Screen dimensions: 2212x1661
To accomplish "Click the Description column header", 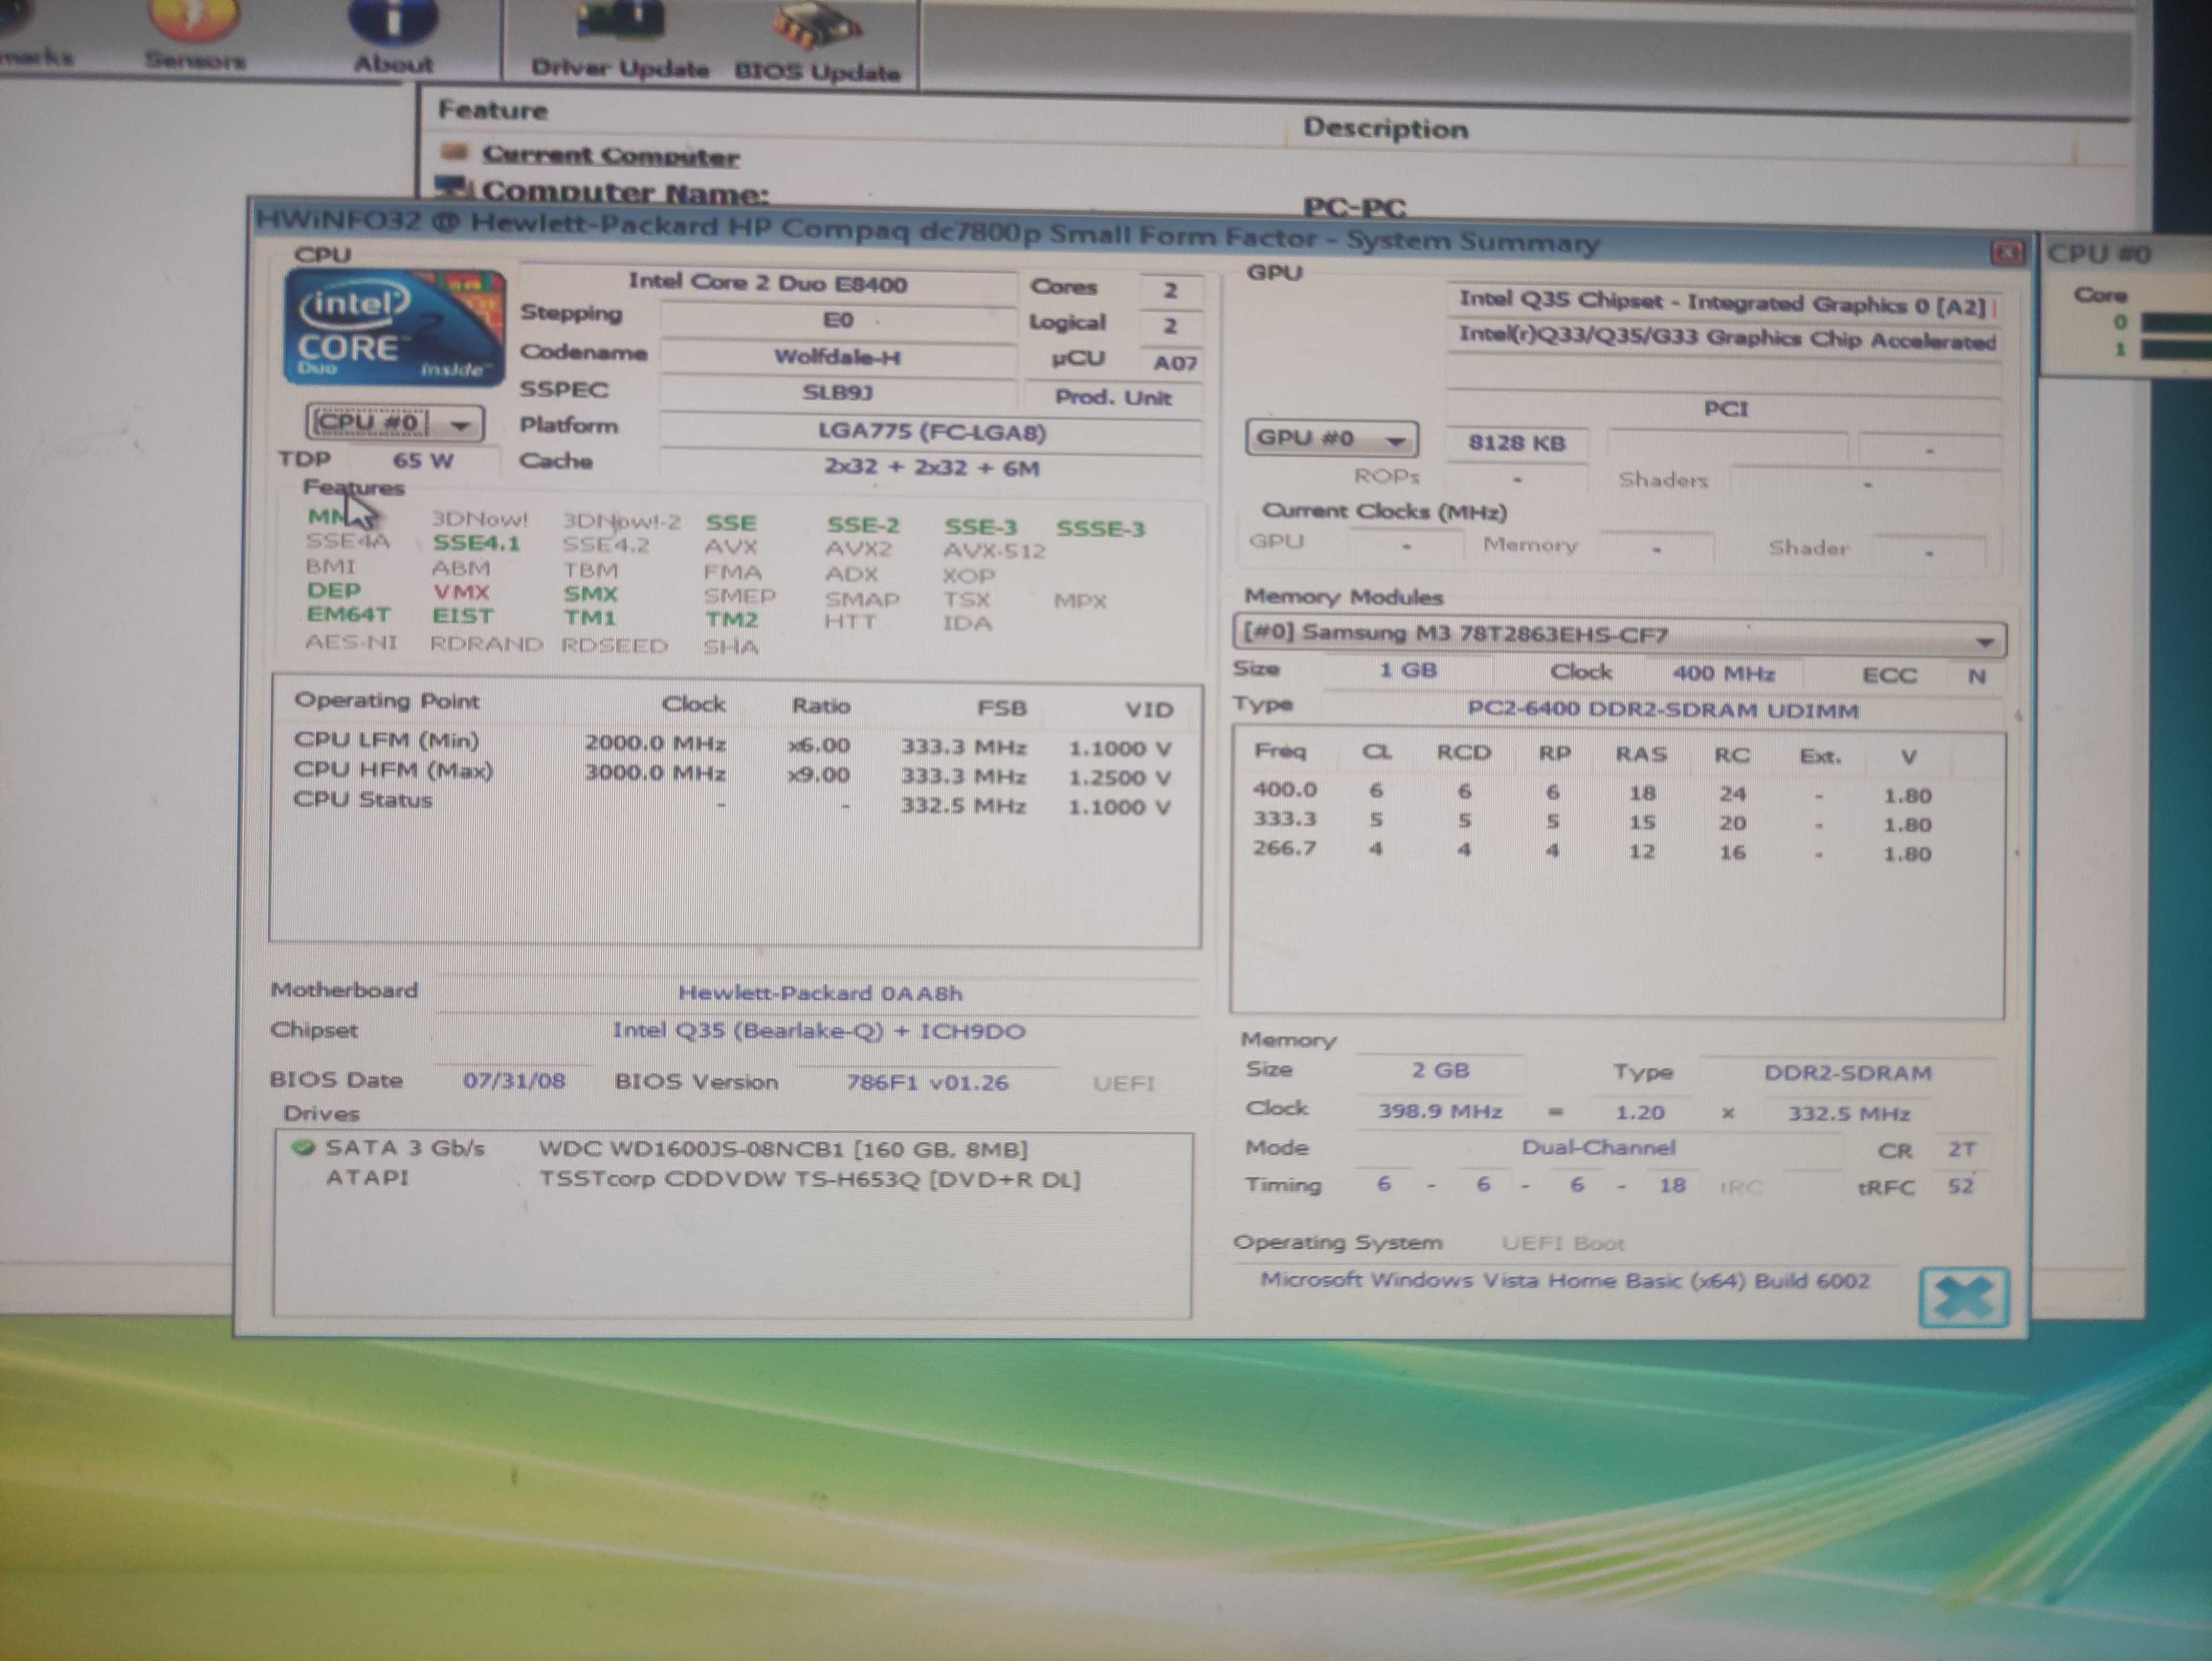I will [1385, 128].
